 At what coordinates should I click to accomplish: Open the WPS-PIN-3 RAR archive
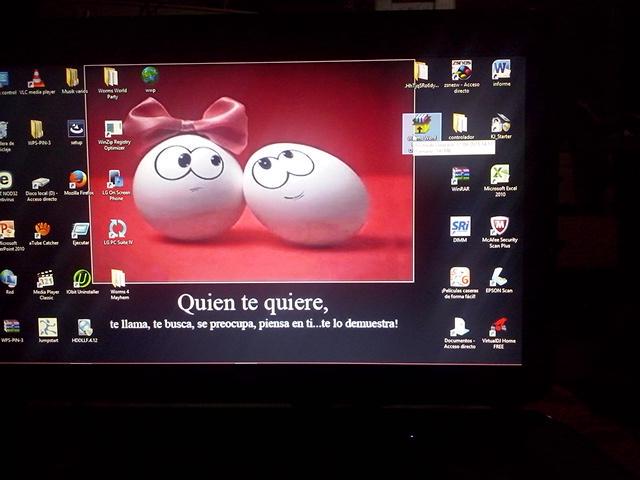tap(12, 331)
